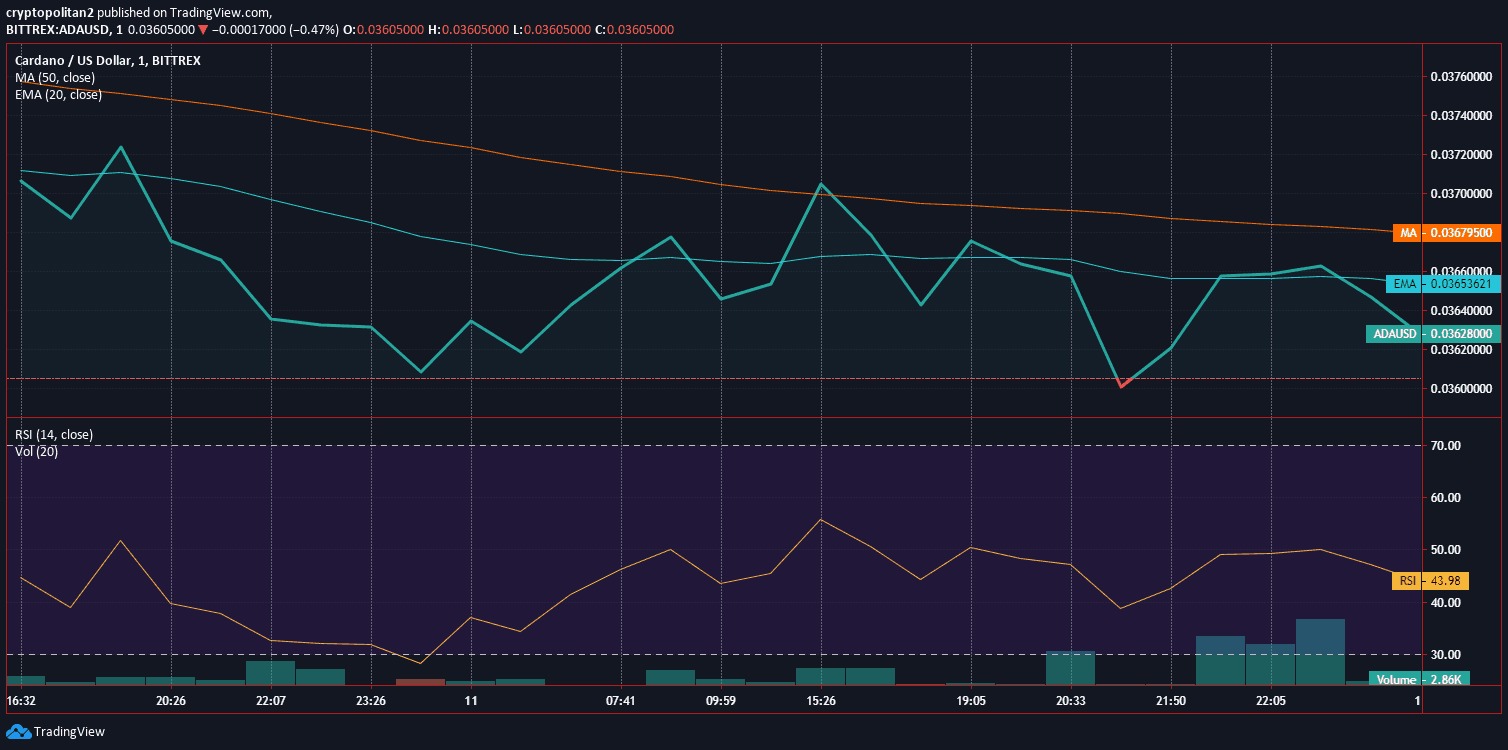Image resolution: width=1508 pixels, height=750 pixels.
Task: Click the 0.03740000 price axis label
Action: pyautogui.click(x=1462, y=116)
